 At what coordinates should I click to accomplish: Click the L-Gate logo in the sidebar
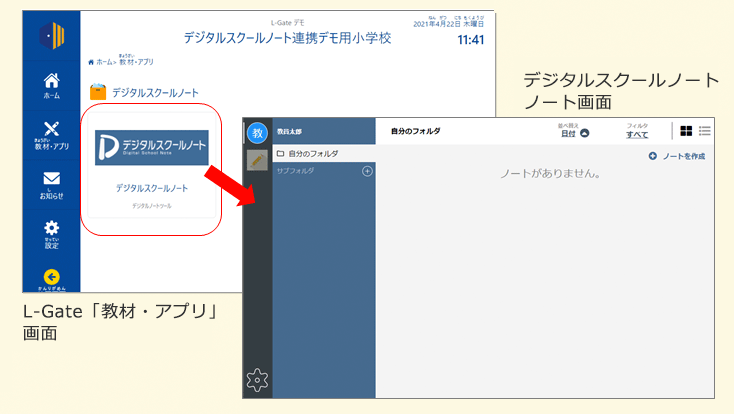coord(51,36)
